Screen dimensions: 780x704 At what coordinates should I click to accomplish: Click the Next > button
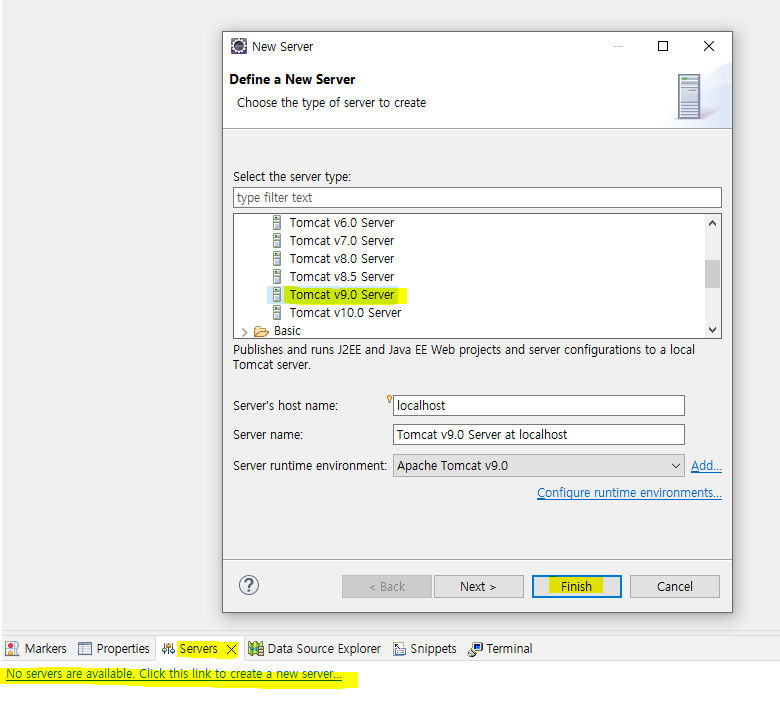pyautogui.click(x=479, y=587)
